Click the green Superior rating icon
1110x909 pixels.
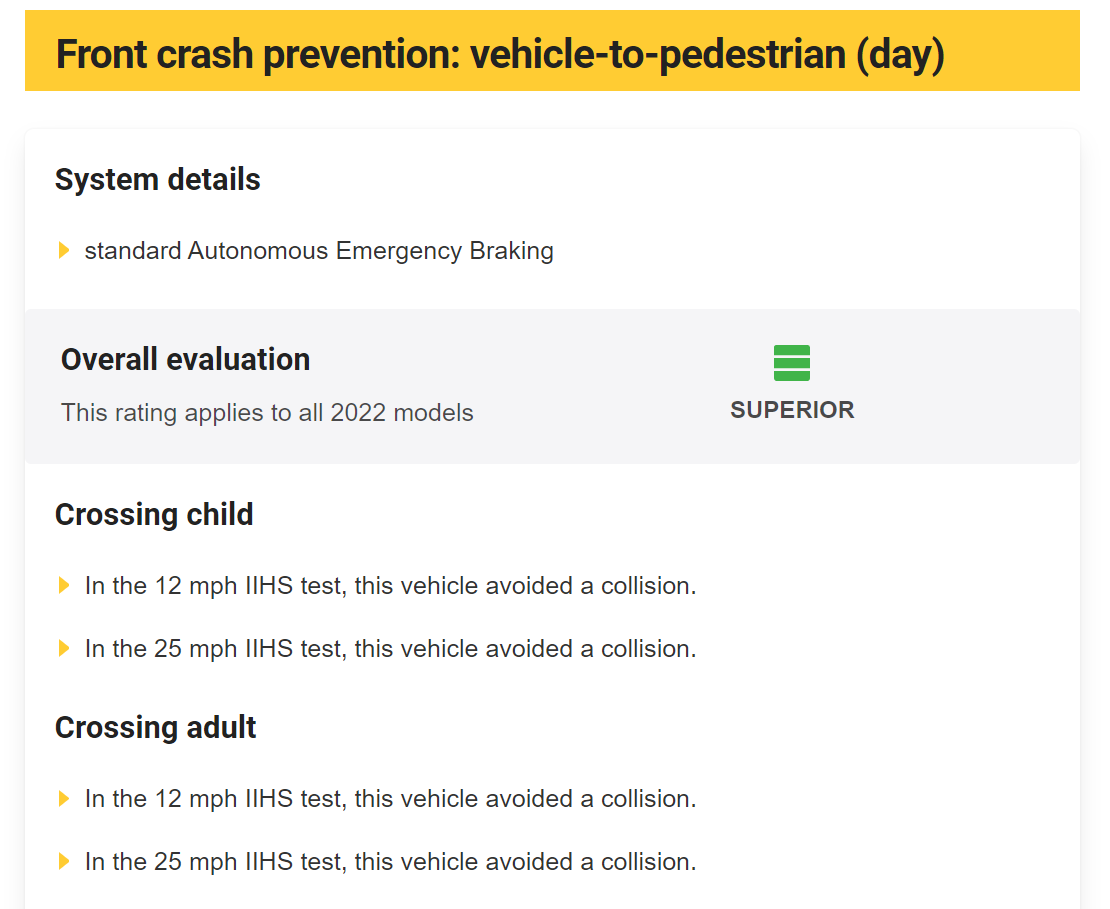pyautogui.click(x=791, y=363)
